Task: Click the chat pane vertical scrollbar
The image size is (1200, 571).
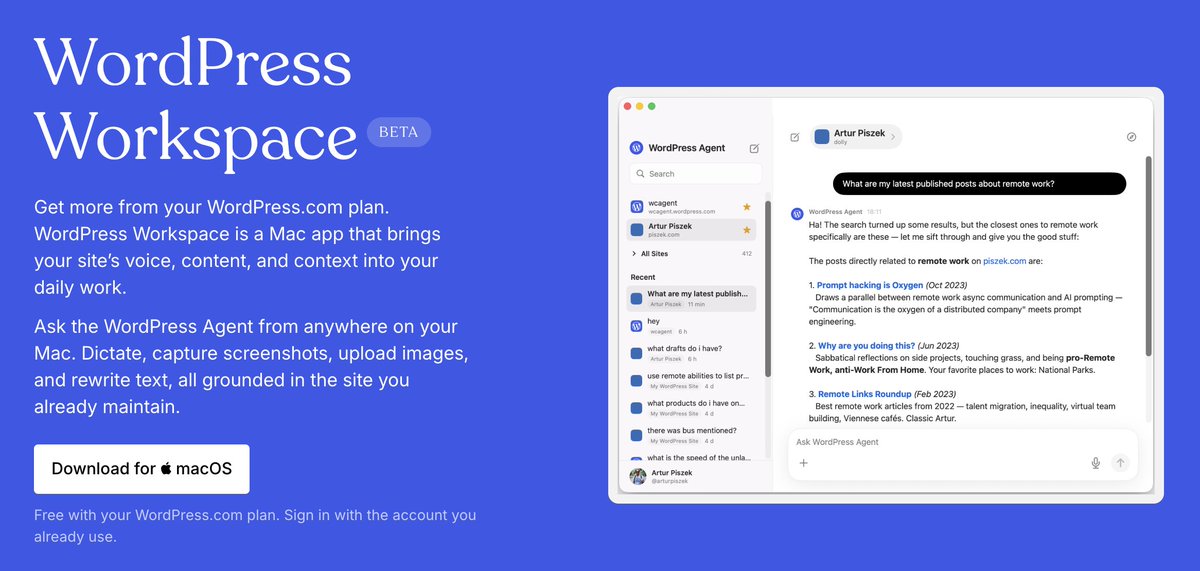Action: point(1148,256)
